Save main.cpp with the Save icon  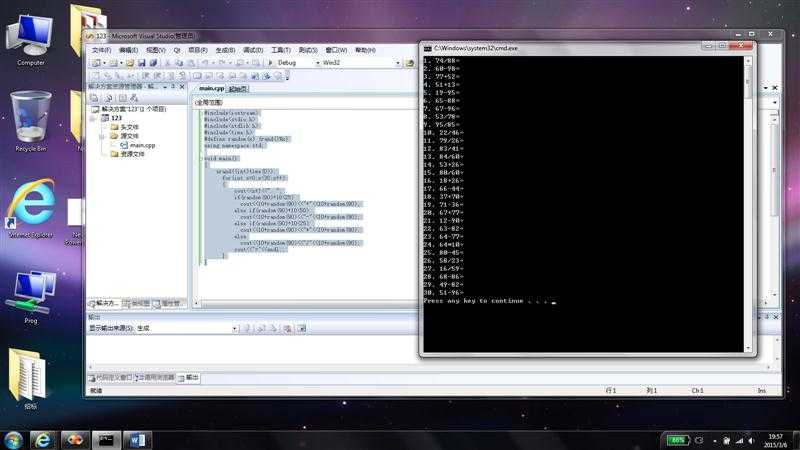(141, 63)
